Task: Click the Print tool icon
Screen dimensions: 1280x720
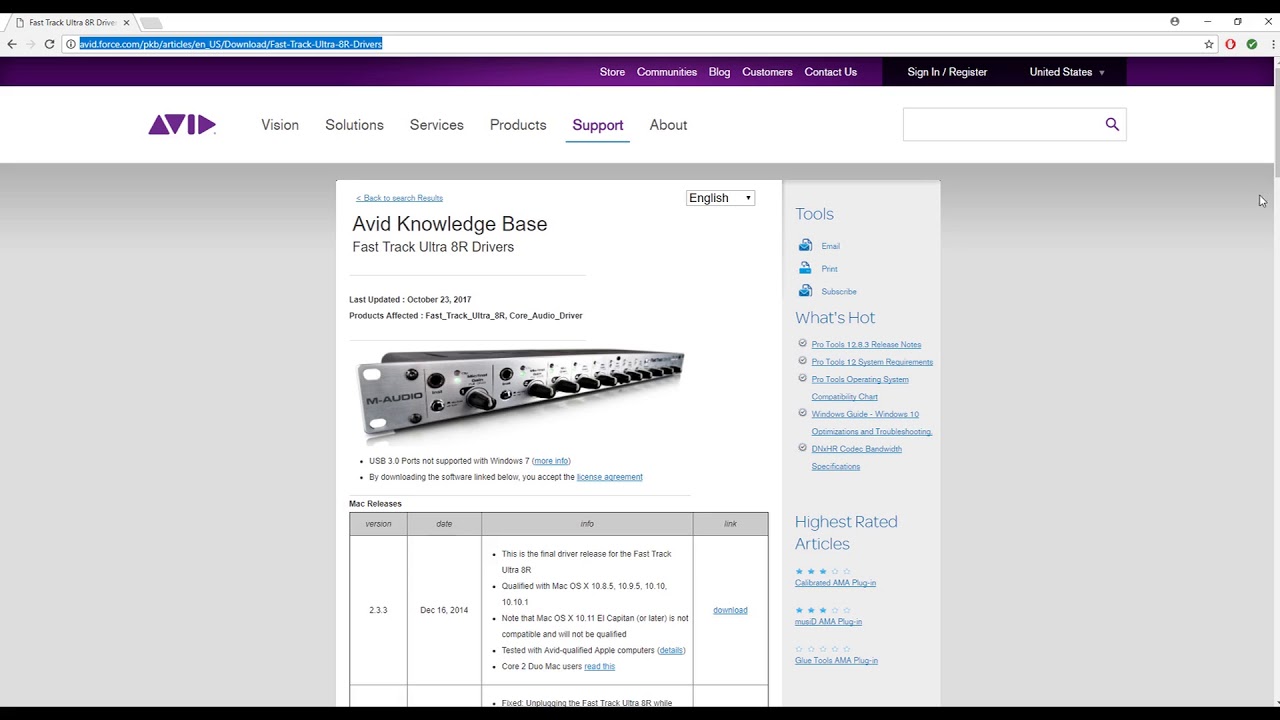Action: pos(805,268)
